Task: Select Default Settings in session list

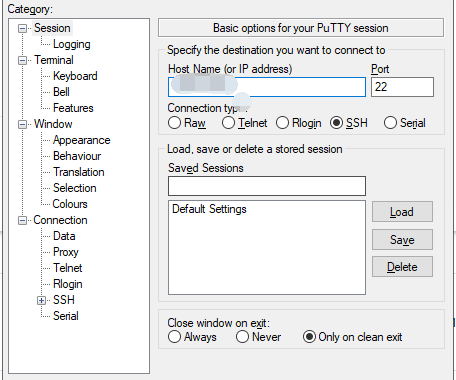Action: point(209,209)
